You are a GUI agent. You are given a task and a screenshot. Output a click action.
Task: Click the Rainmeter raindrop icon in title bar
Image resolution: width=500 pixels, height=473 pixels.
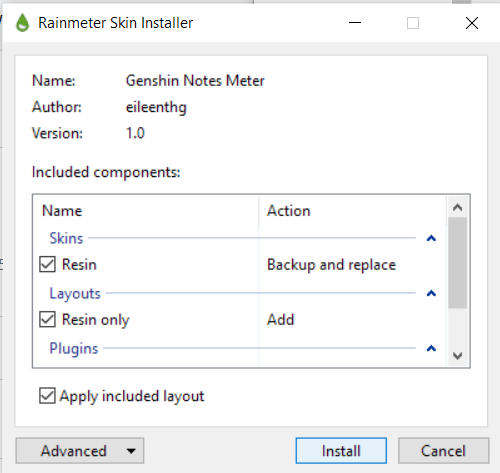pyautogui.click(x=22, y=23)
